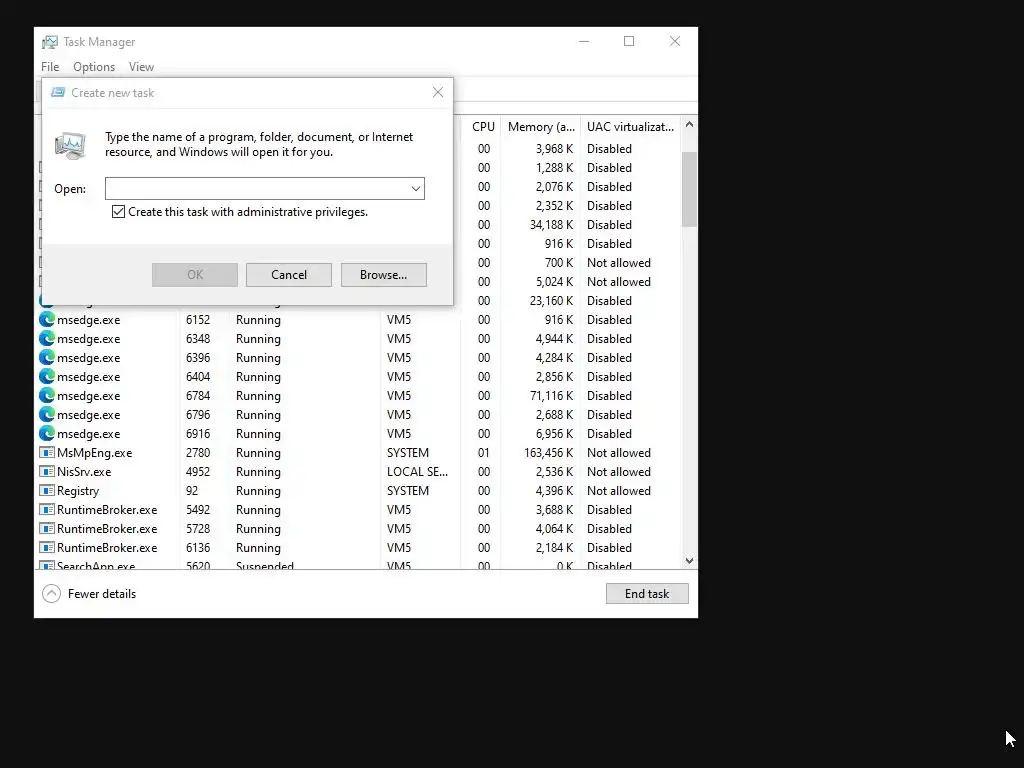This screenshot has height=768, width=1024.
Task: Click the icon of RuntimeBroker.exe PID 6136
Action: [46, 547]
